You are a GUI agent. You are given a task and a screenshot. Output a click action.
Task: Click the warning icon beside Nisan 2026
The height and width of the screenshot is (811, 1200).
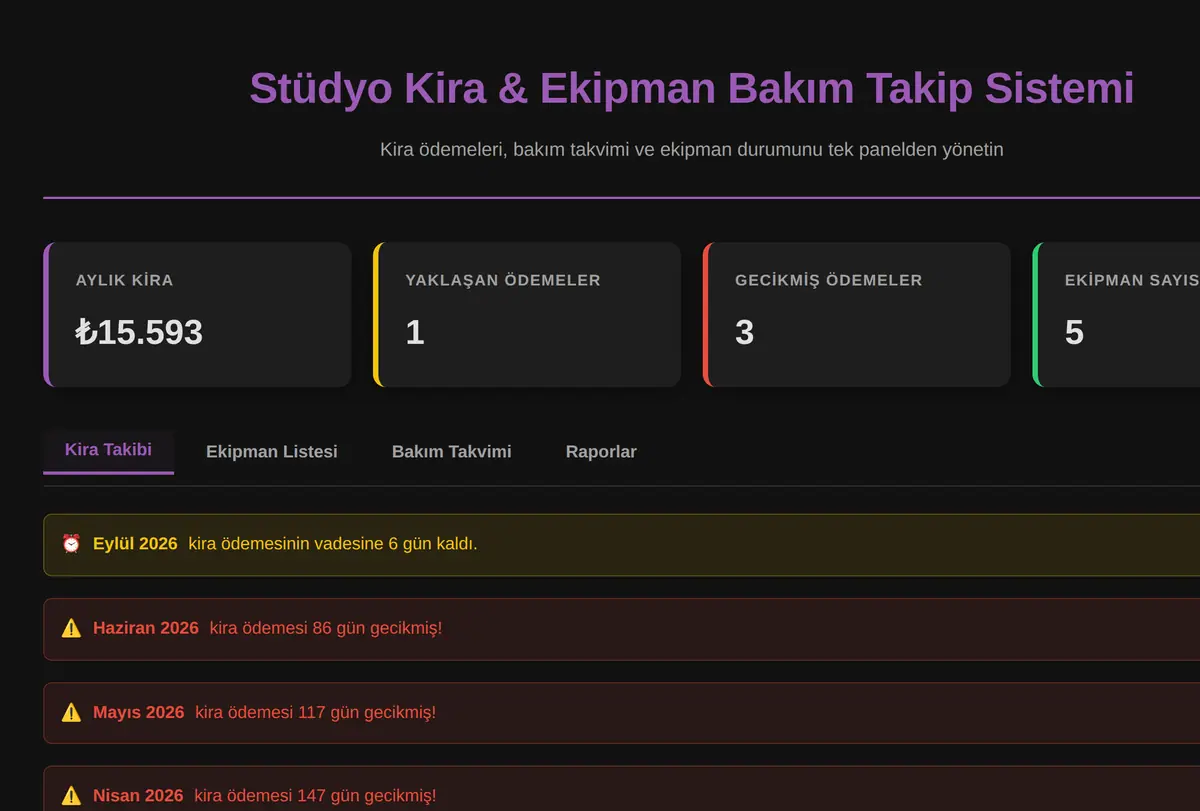click(71, 796)
